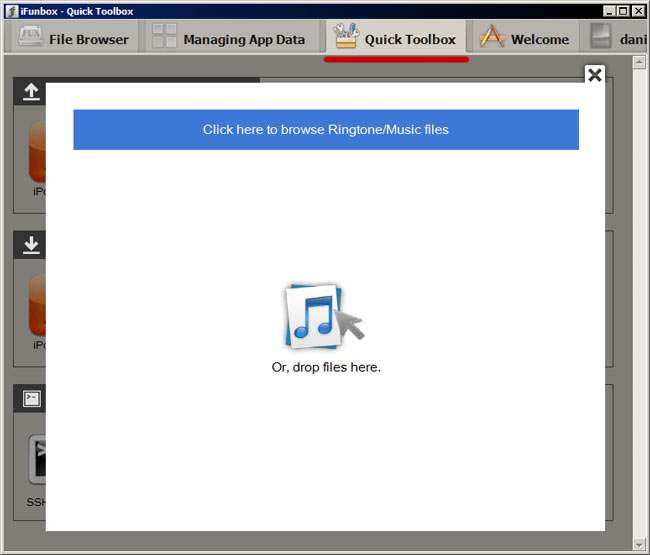Click the scrollbar up arrow
The image size is (650, 555).
coord(639,63)
